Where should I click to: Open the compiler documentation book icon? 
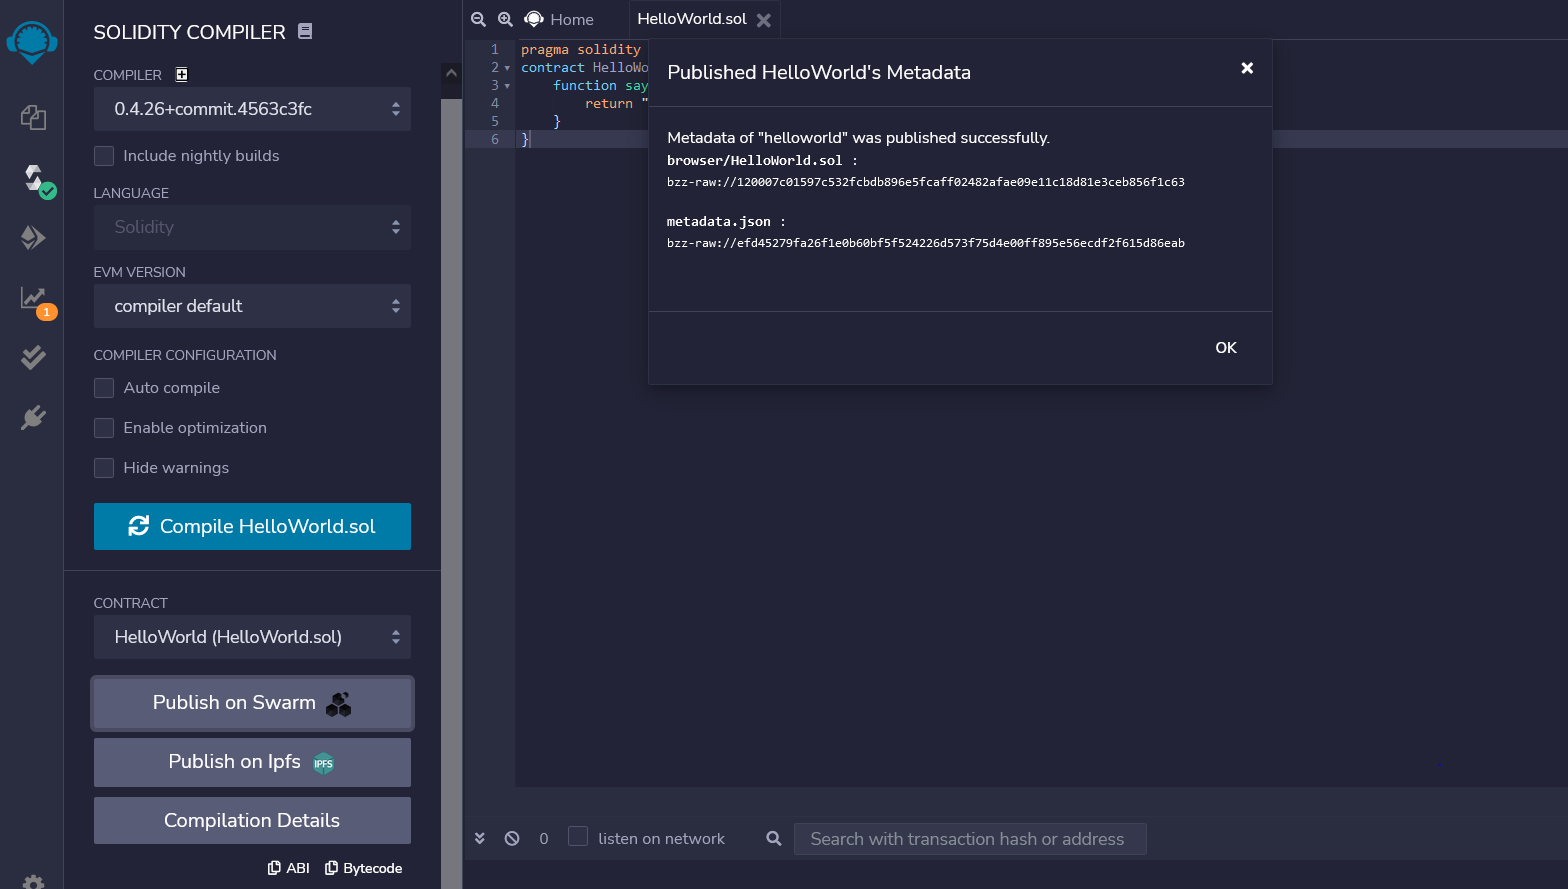coord(305,31)
